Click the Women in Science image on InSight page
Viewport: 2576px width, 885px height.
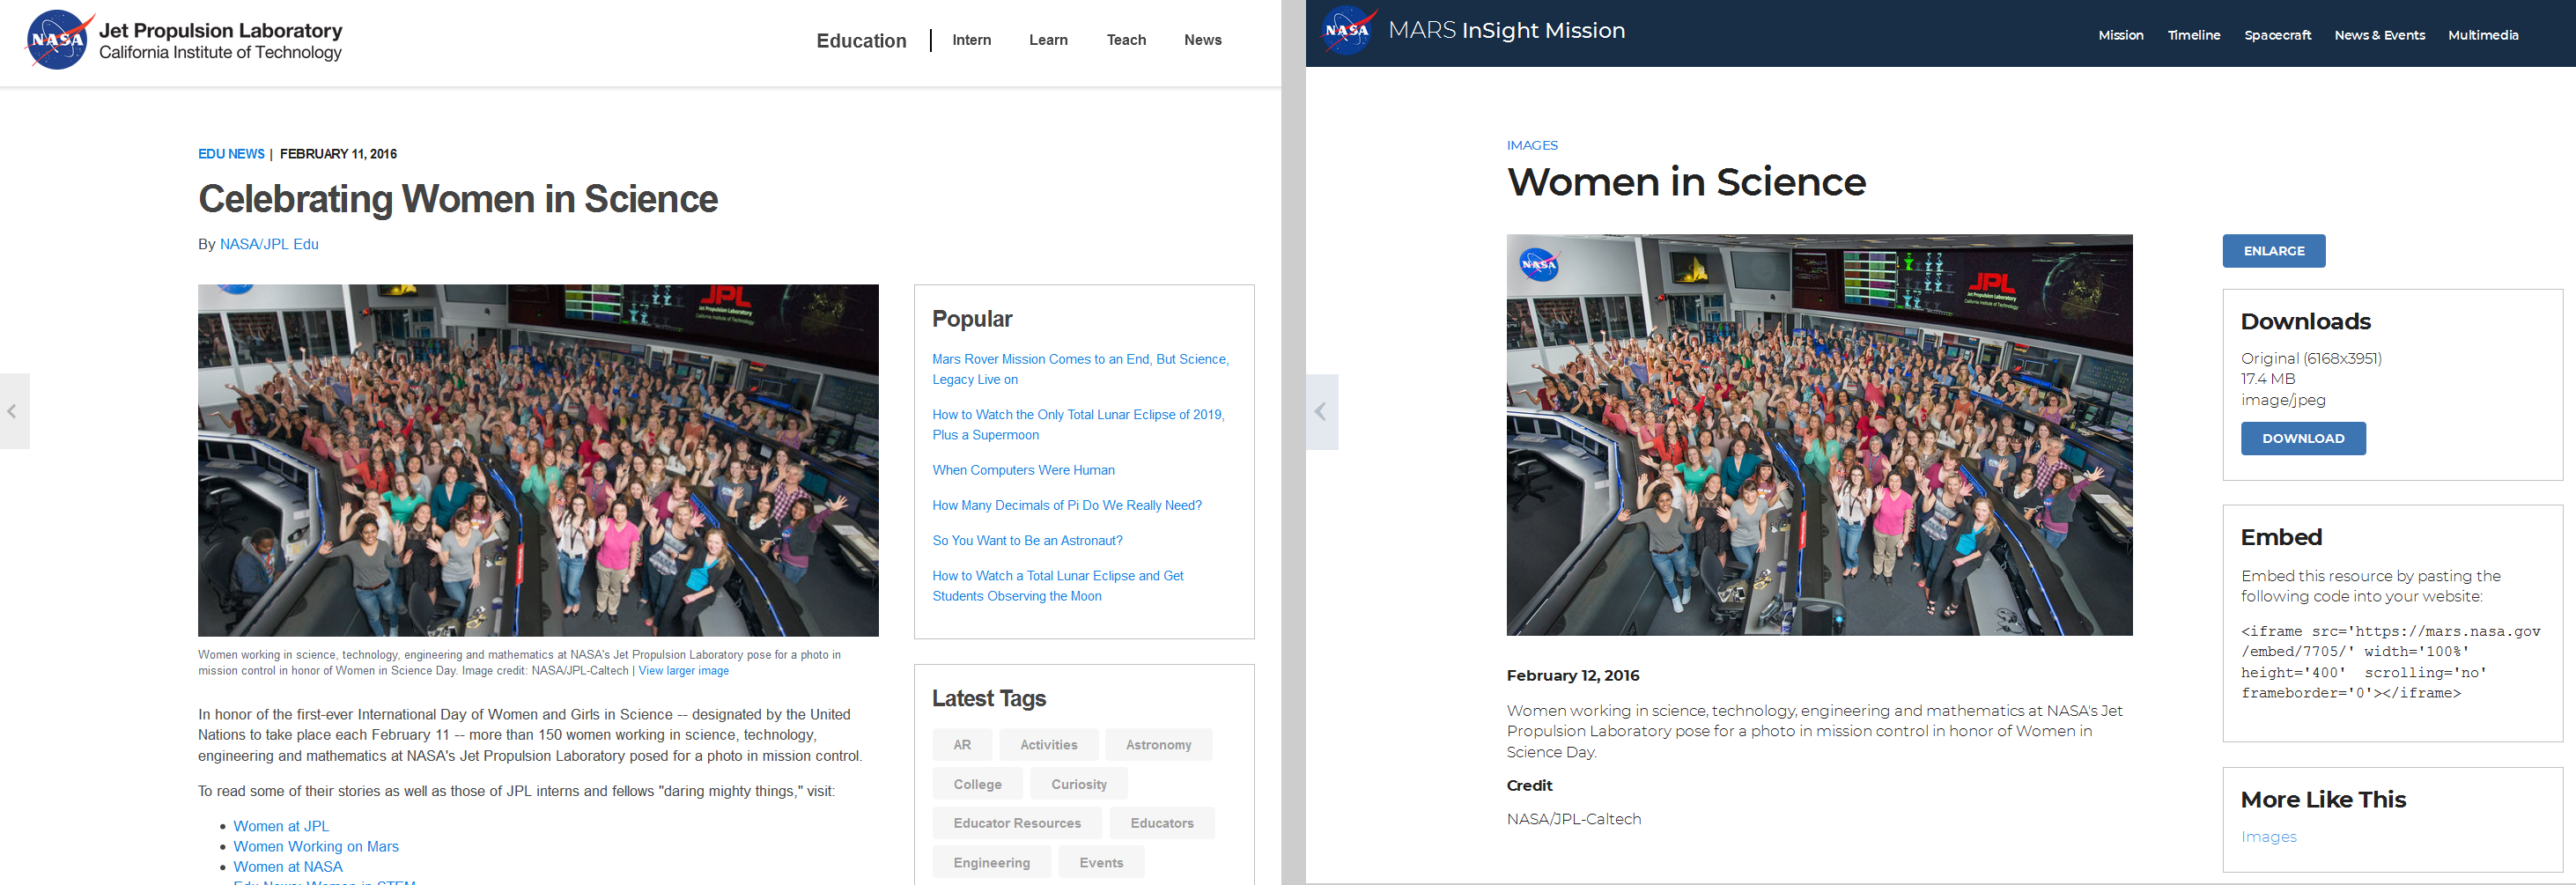1819,435
